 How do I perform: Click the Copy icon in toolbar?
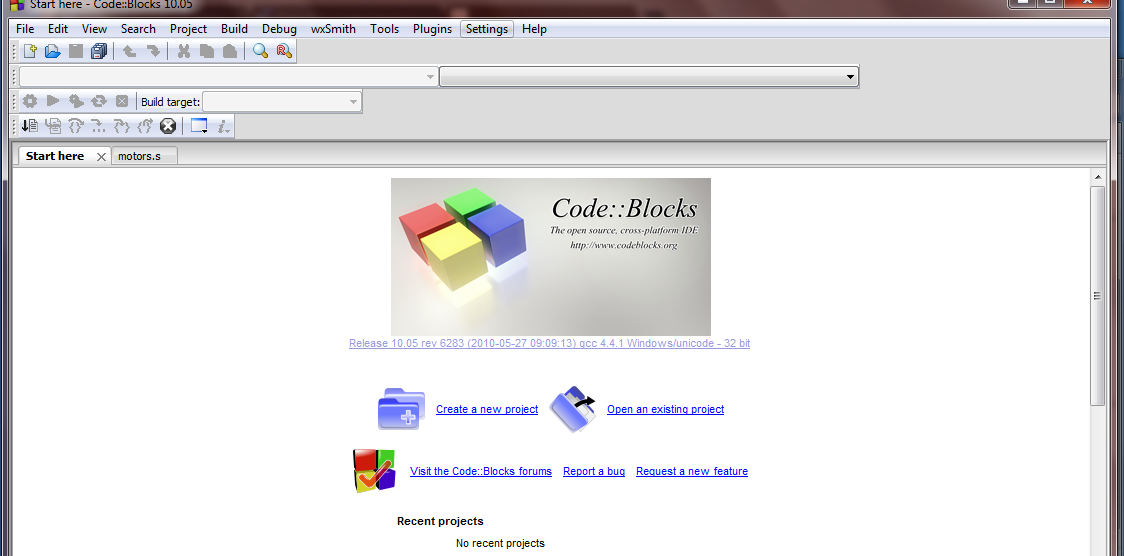[207, 51]
